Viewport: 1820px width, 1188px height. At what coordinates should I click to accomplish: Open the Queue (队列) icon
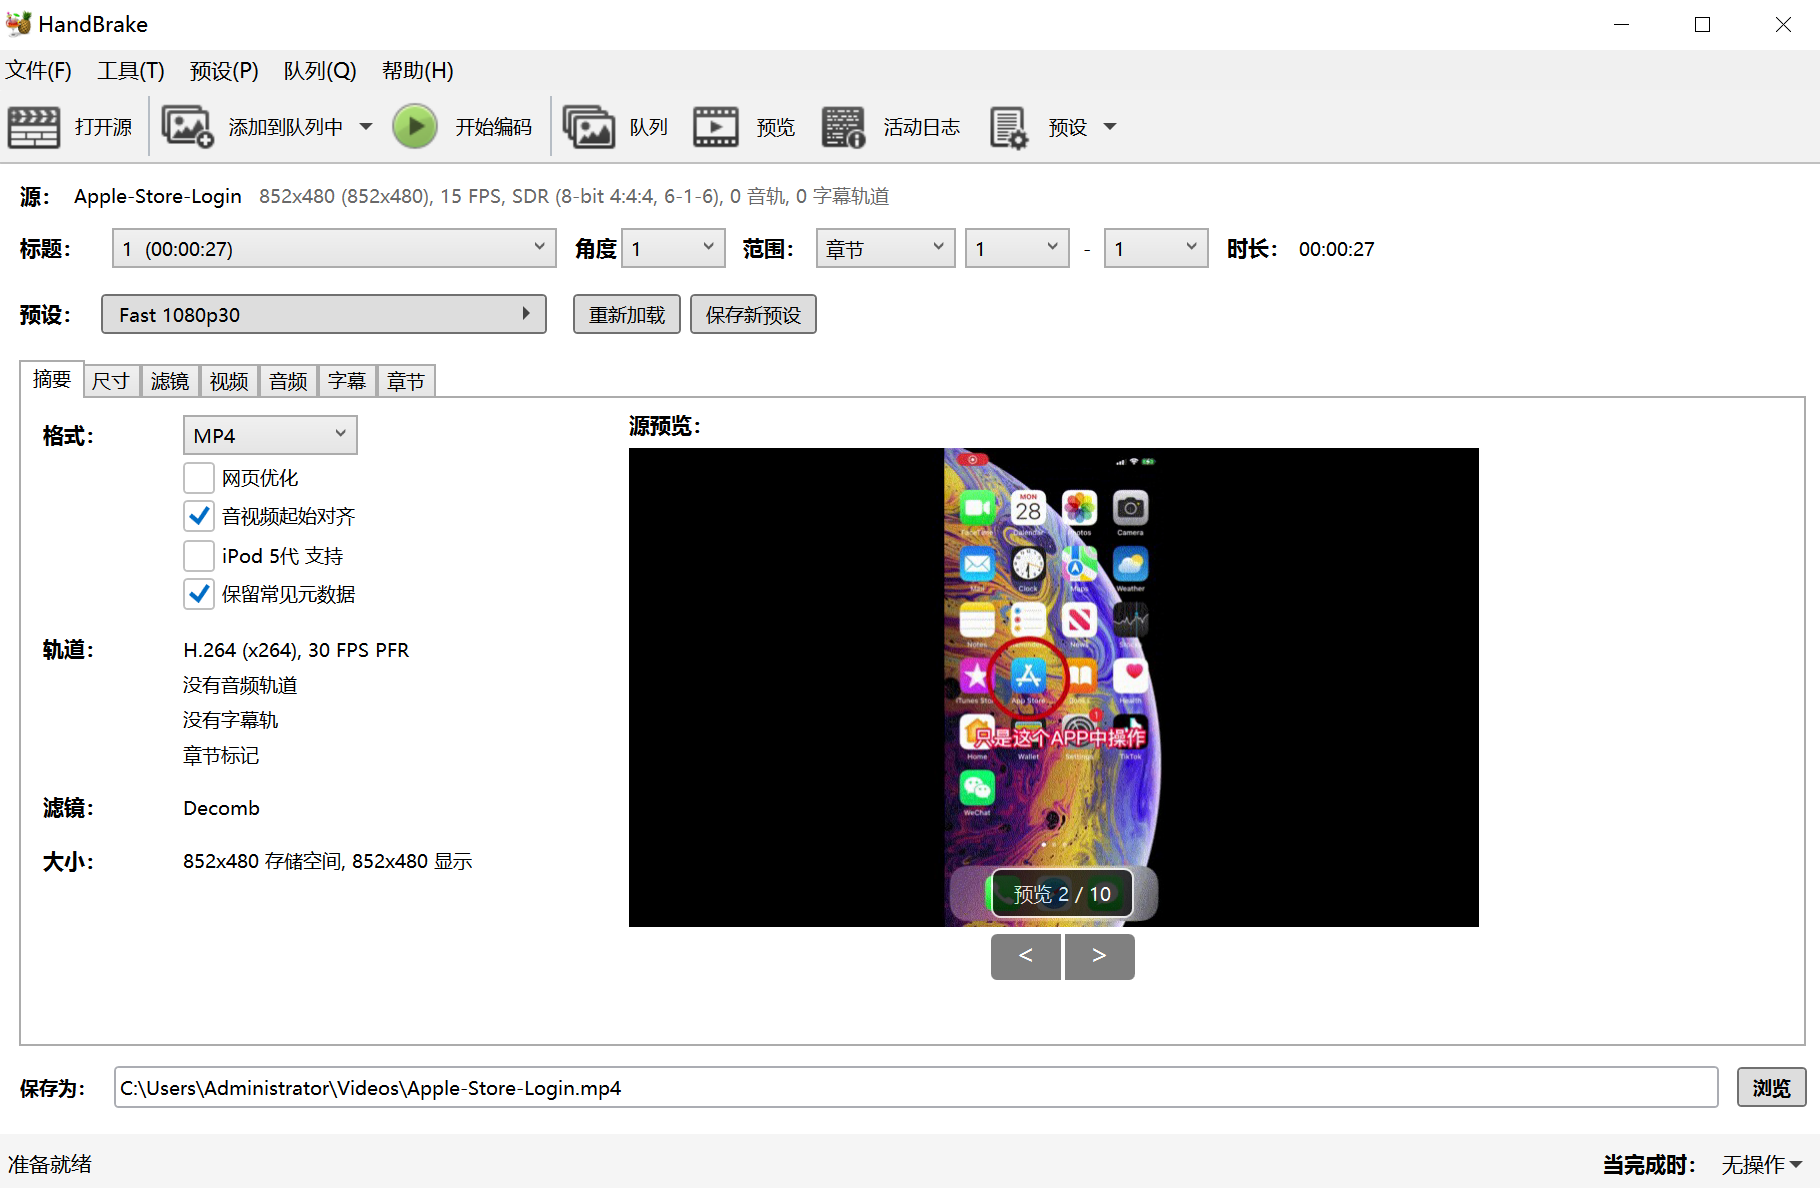click(x=589, y=127)
